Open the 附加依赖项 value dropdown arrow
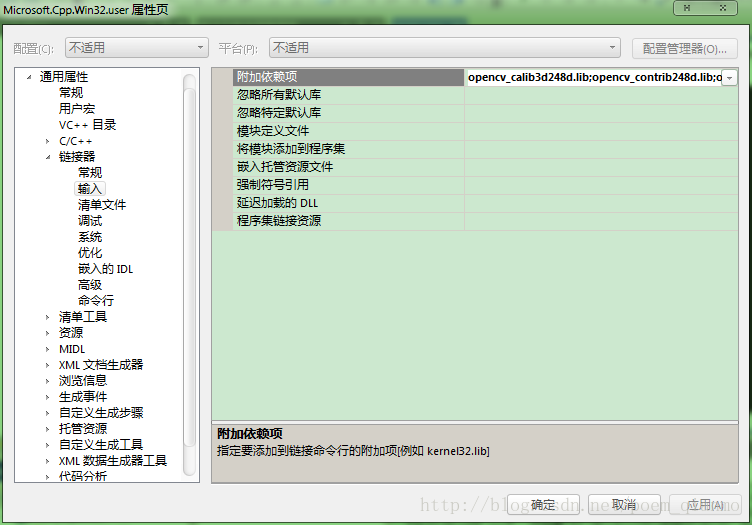Image resolution: width=752 pixels, height=525 pixels. 729,78
